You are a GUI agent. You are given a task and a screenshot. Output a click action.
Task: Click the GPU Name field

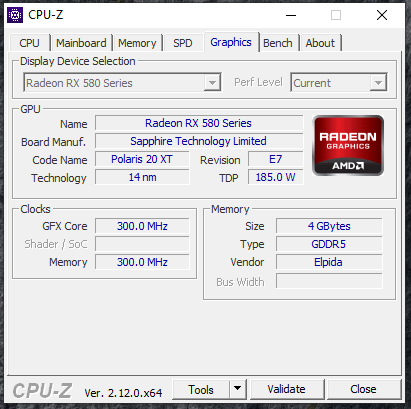(199, 123)
